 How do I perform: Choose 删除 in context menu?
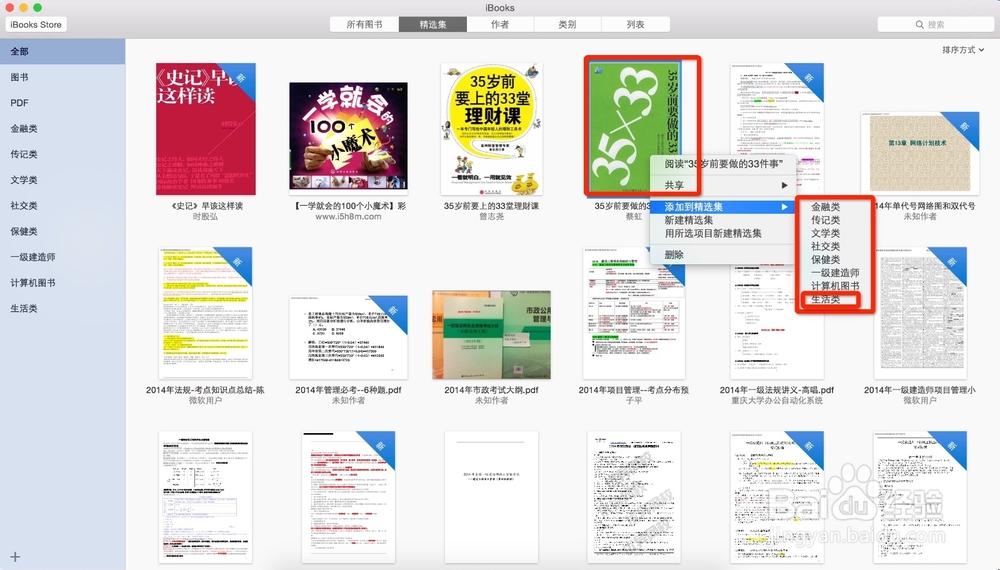(723, 254)
